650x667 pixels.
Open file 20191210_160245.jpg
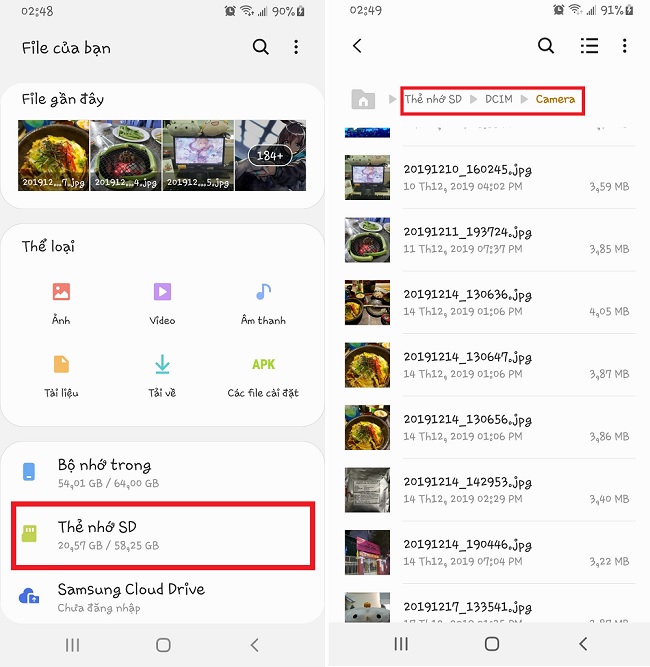click(490, 177)
